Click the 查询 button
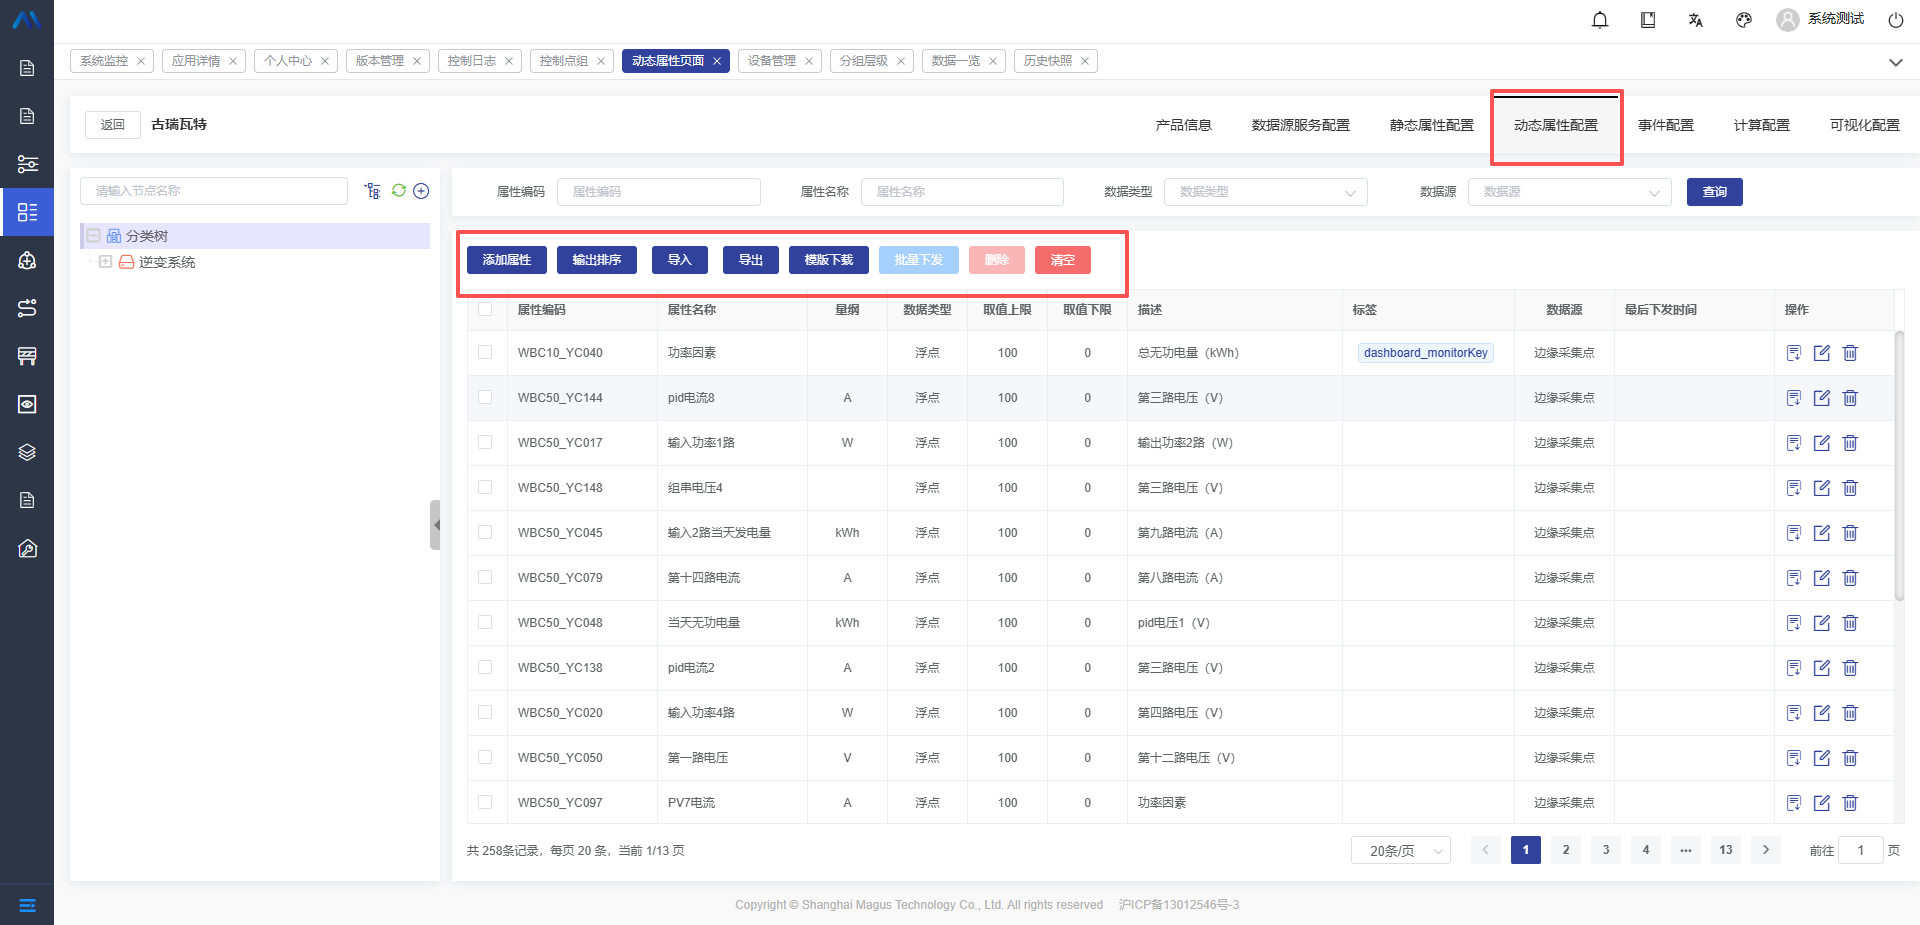Viewport: 1920px width, 925px height. click(x=1714, y=192)
